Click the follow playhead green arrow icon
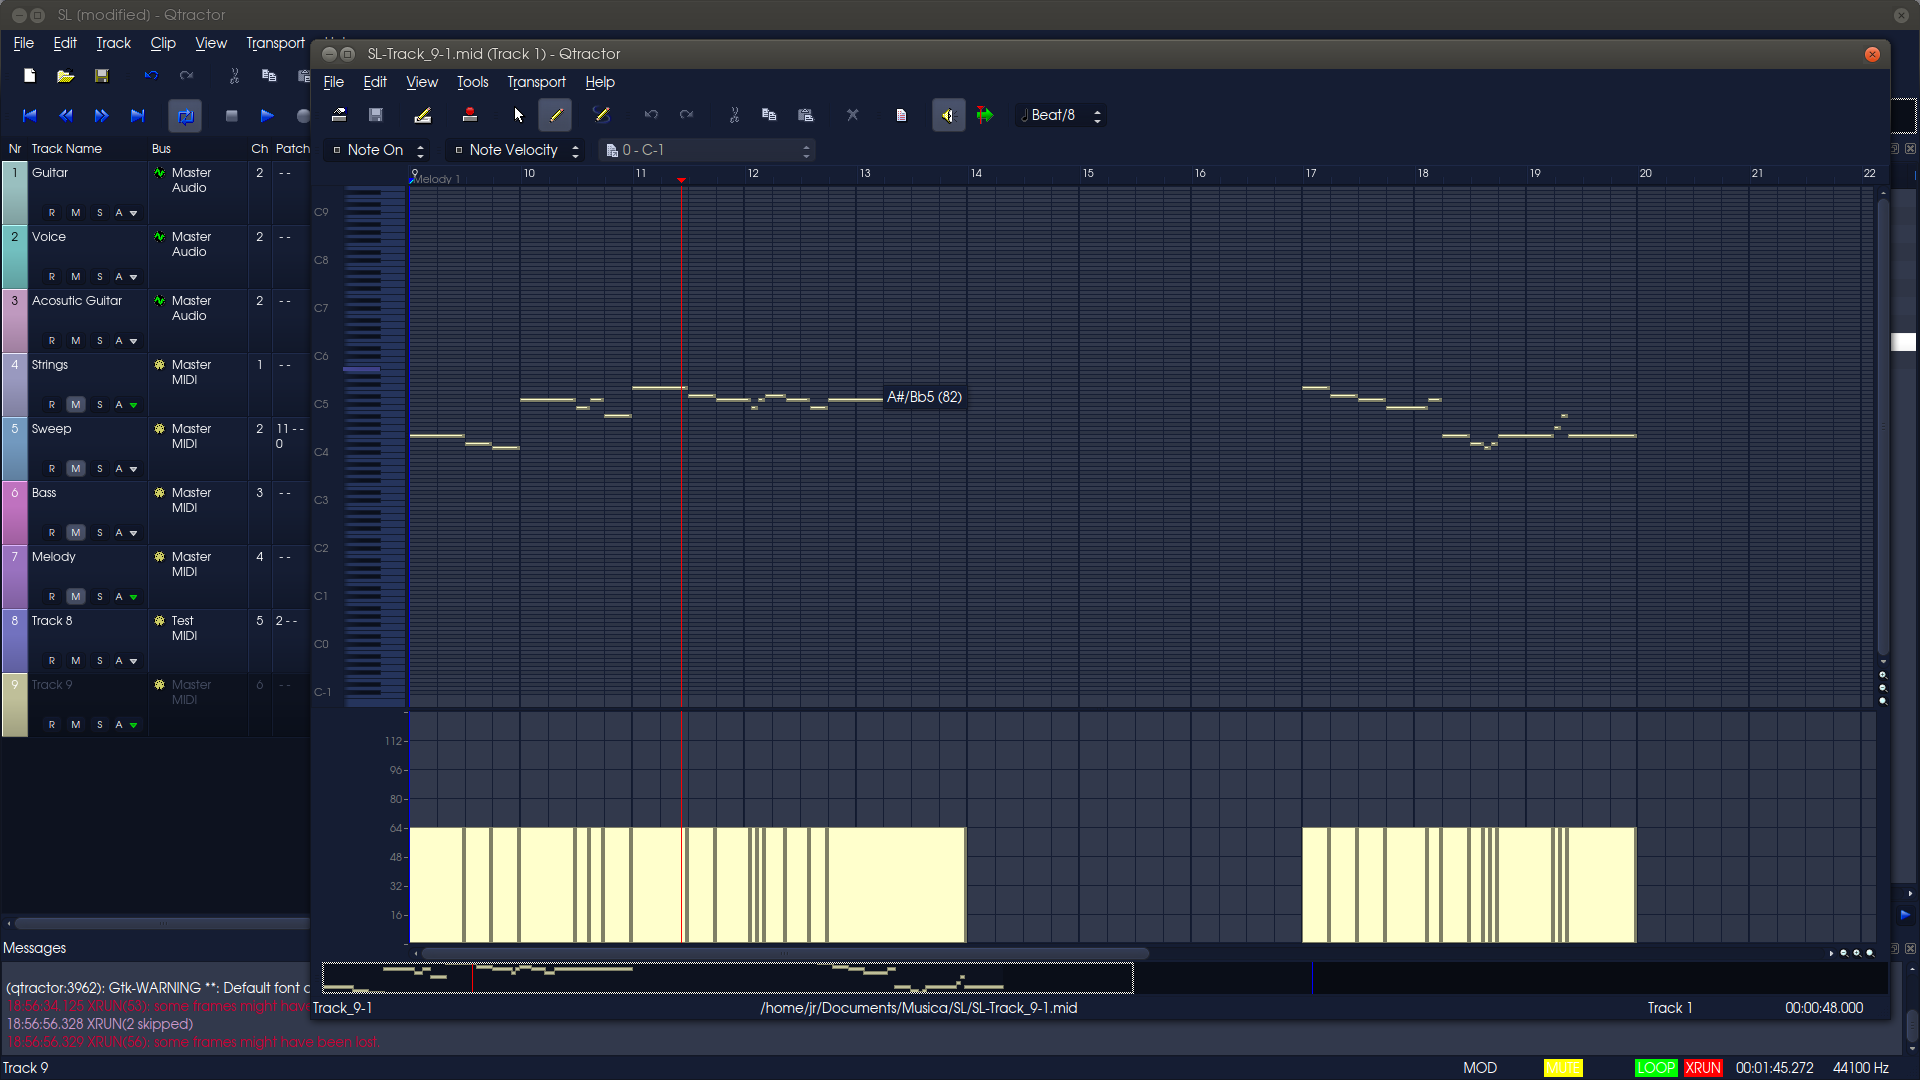1920x1080 pixels. 985,115
